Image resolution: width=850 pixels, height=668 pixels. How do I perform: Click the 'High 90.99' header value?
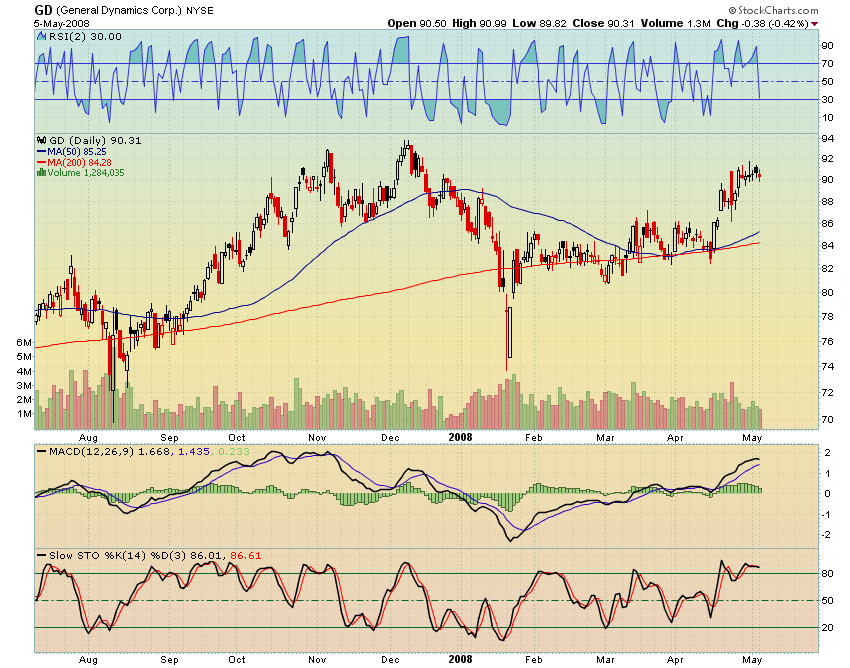coord(479,23)
